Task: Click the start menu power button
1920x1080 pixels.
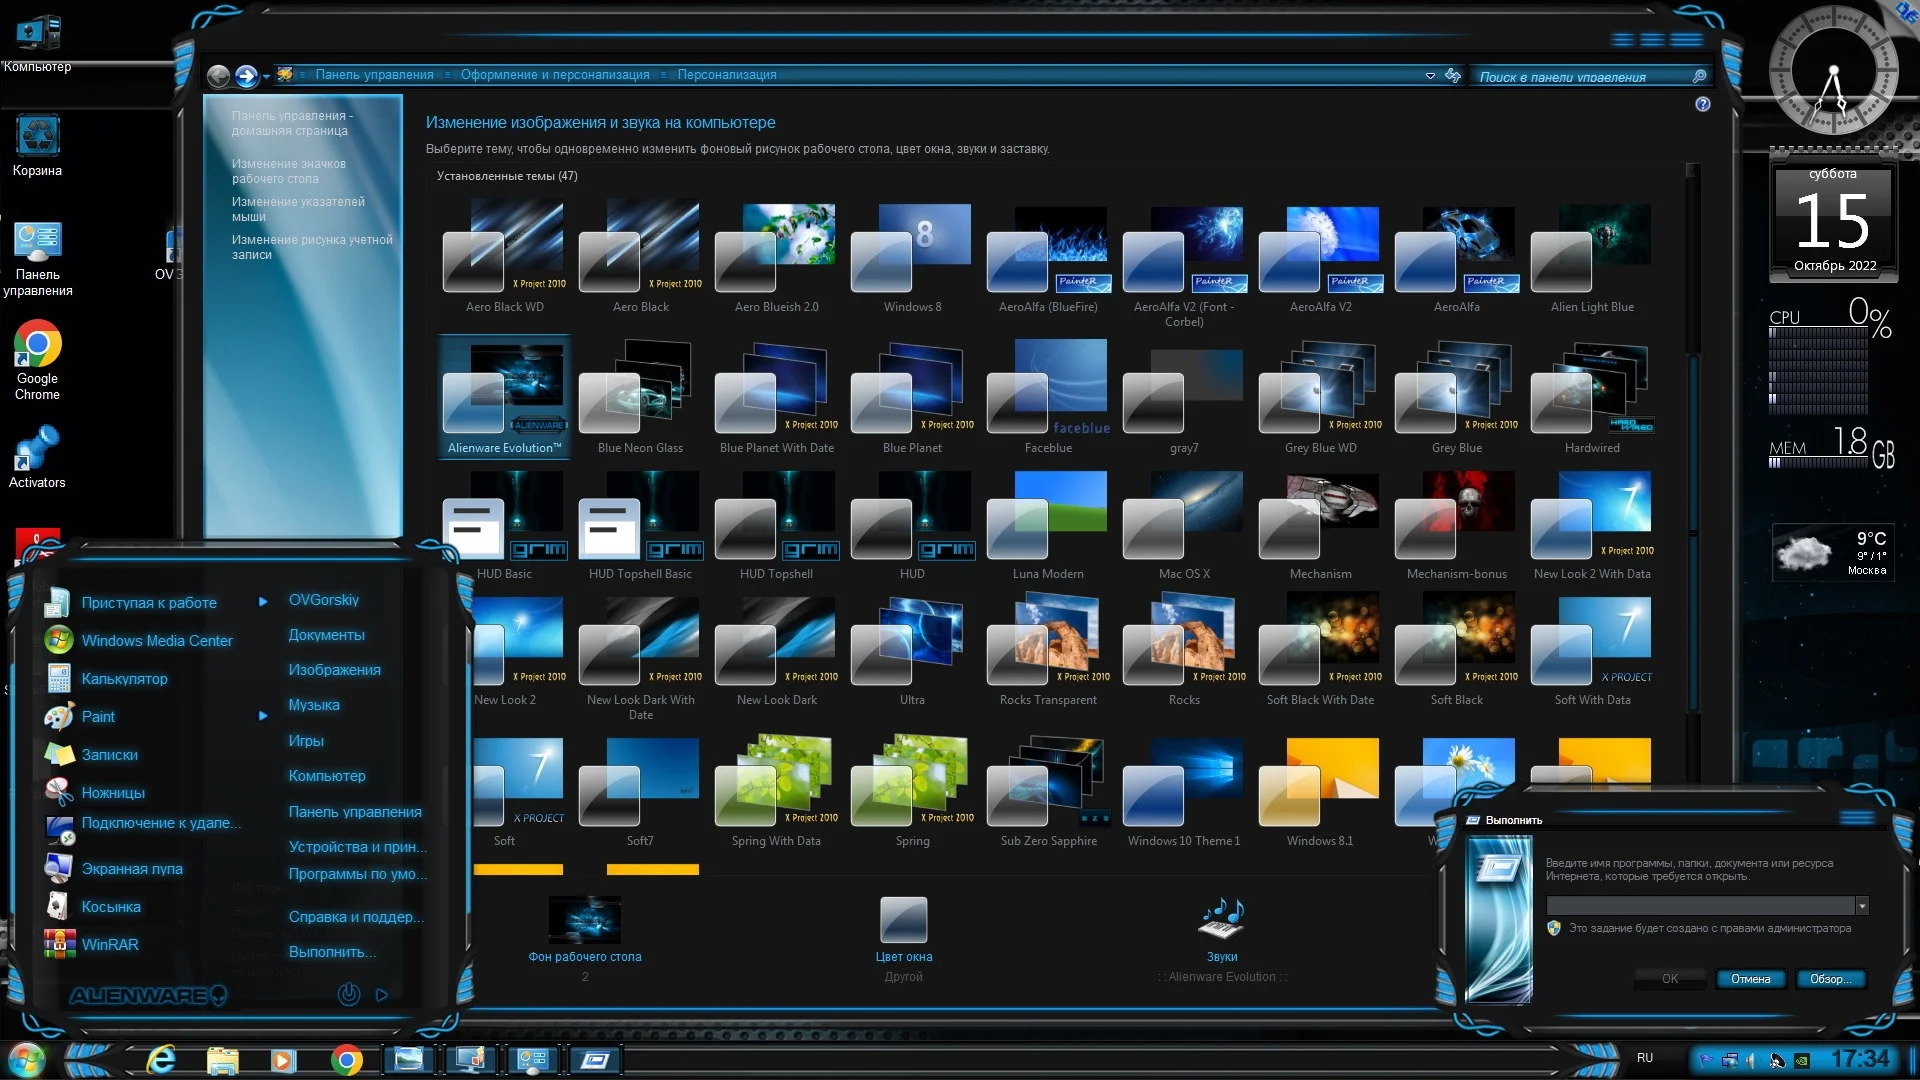Action: point(348,994)
